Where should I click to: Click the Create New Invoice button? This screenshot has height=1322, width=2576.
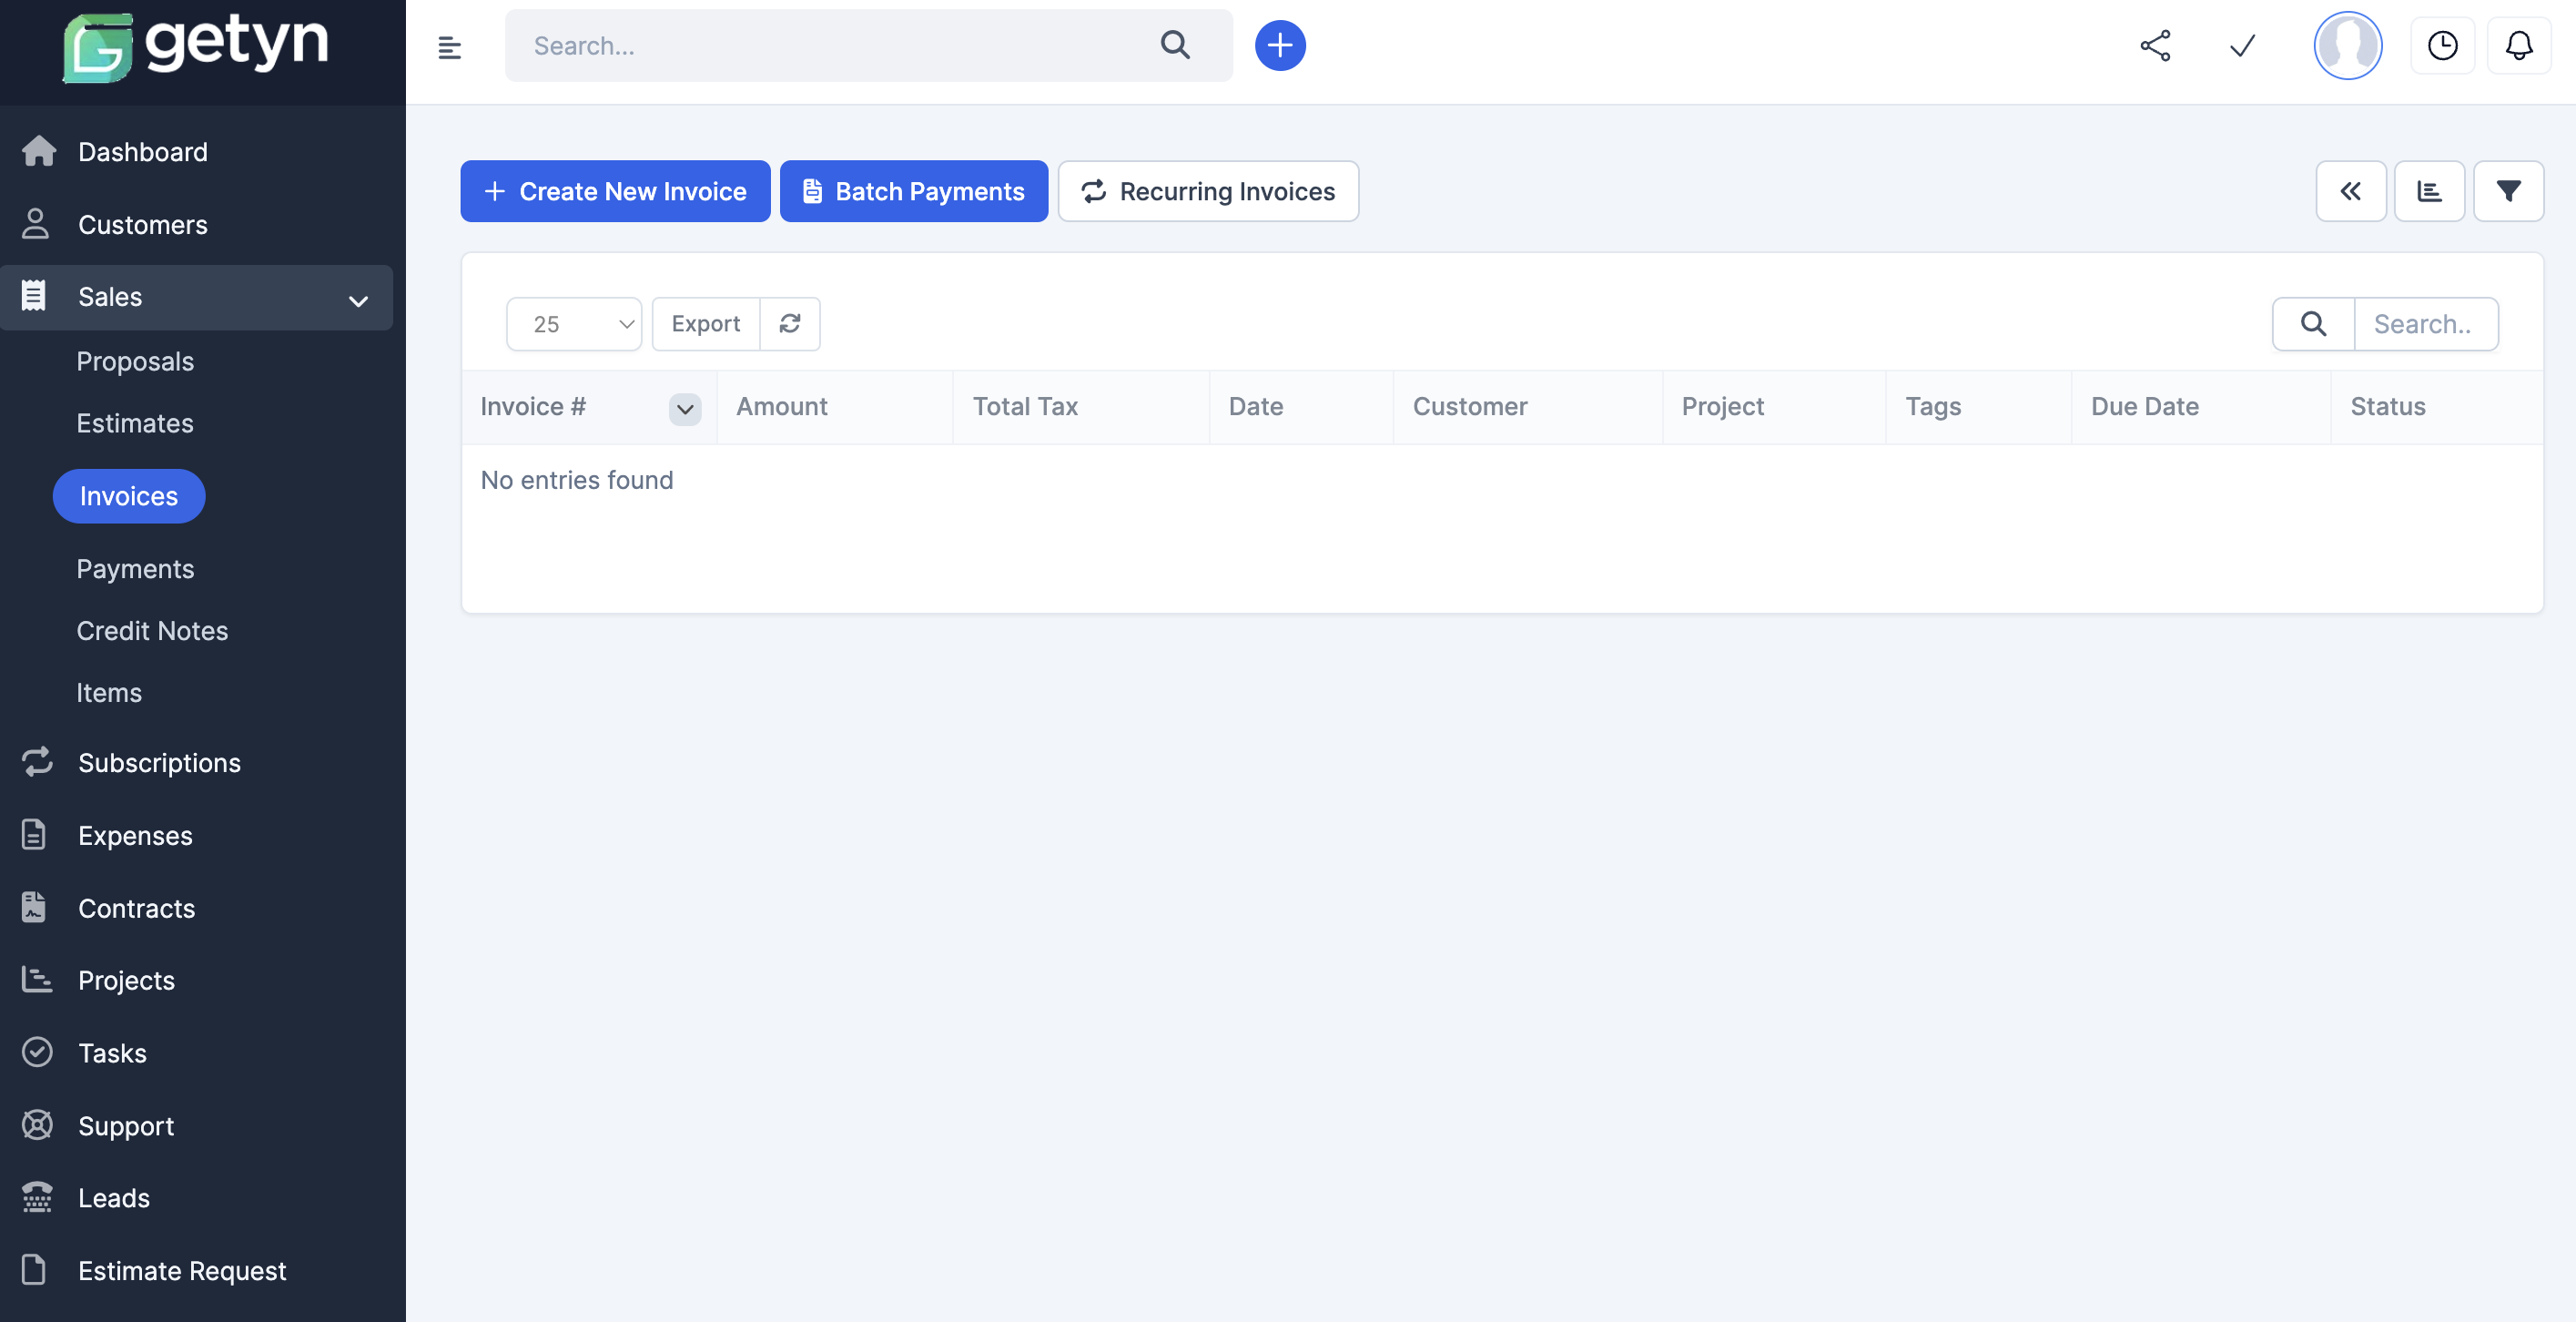(x=615, y=191)
